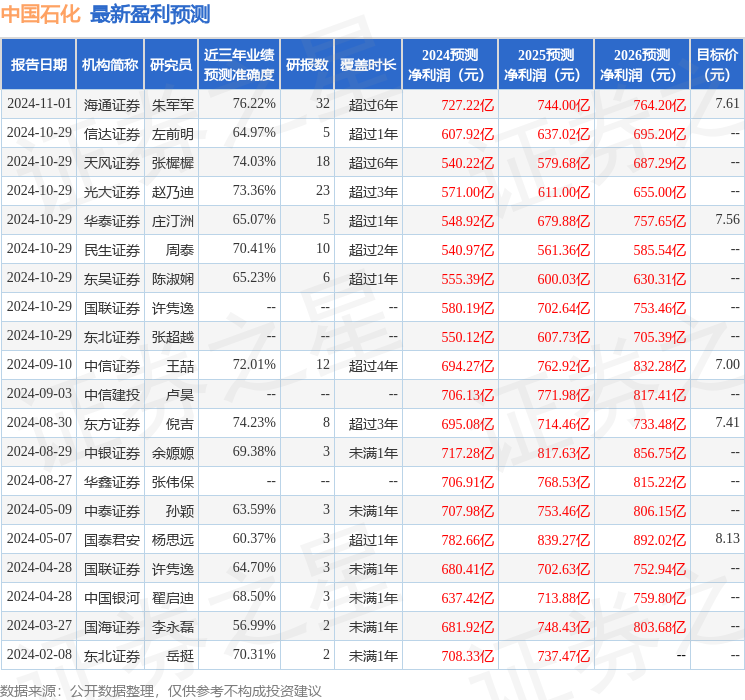This screenshot has width=745, height=700.
Task: Select the 中国银河 institution row
Action: [x=111, y=597]
